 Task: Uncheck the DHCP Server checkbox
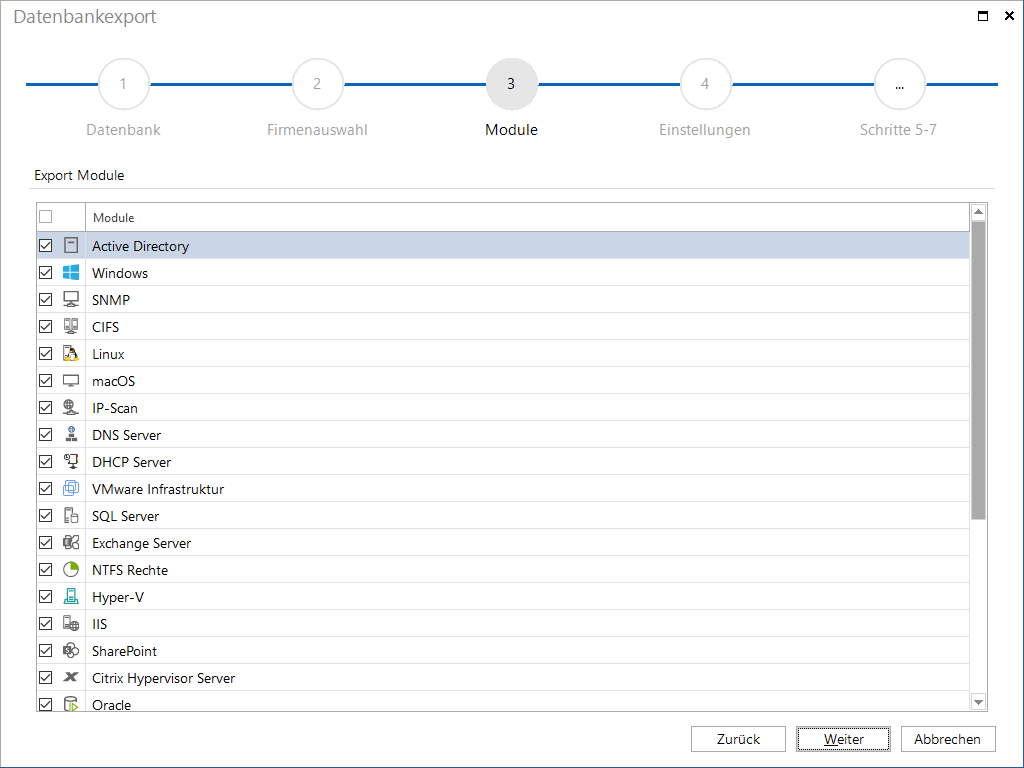[46, 461]
